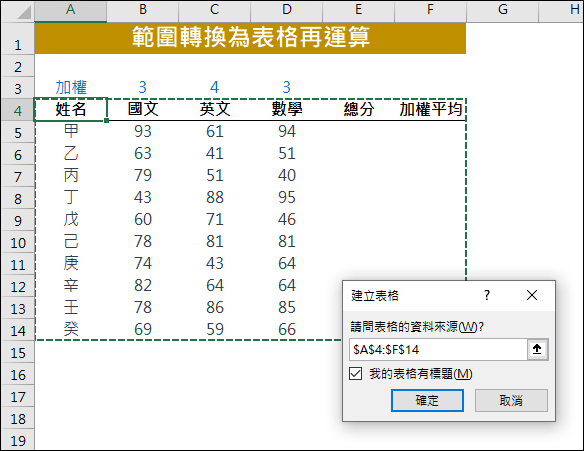Screen dimensions: 584x451
Task: Select row 15 header
Action: (x=18, y=352)
